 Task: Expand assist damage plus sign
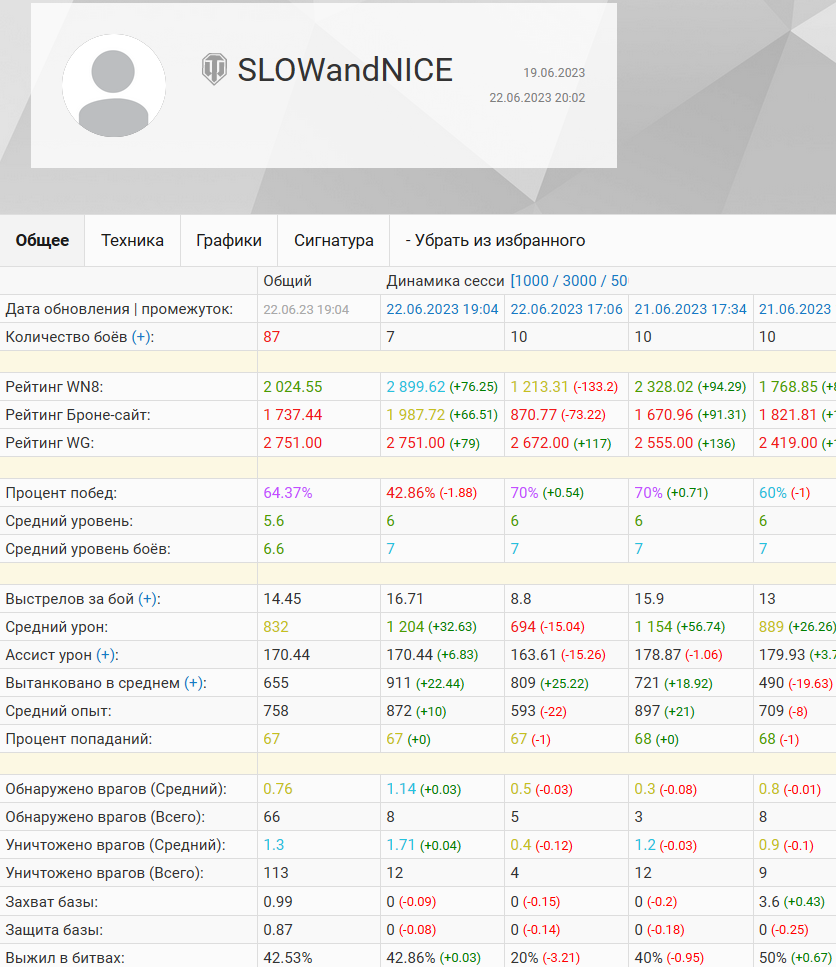pyautogui.click(x=106, y=655)
